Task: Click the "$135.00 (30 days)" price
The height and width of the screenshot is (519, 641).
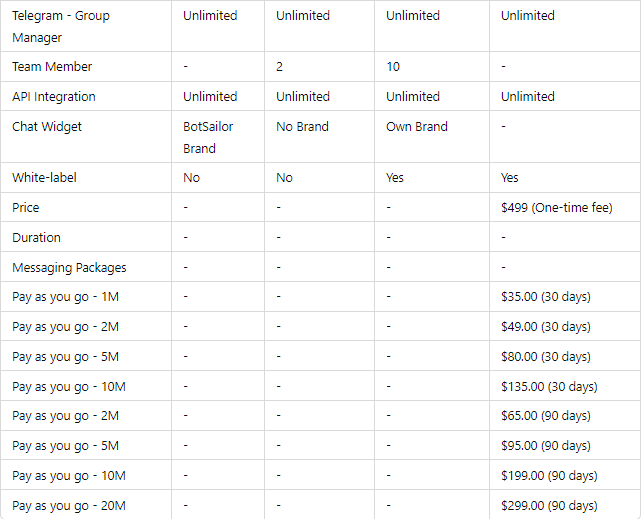Action: (x=549, y=387)
